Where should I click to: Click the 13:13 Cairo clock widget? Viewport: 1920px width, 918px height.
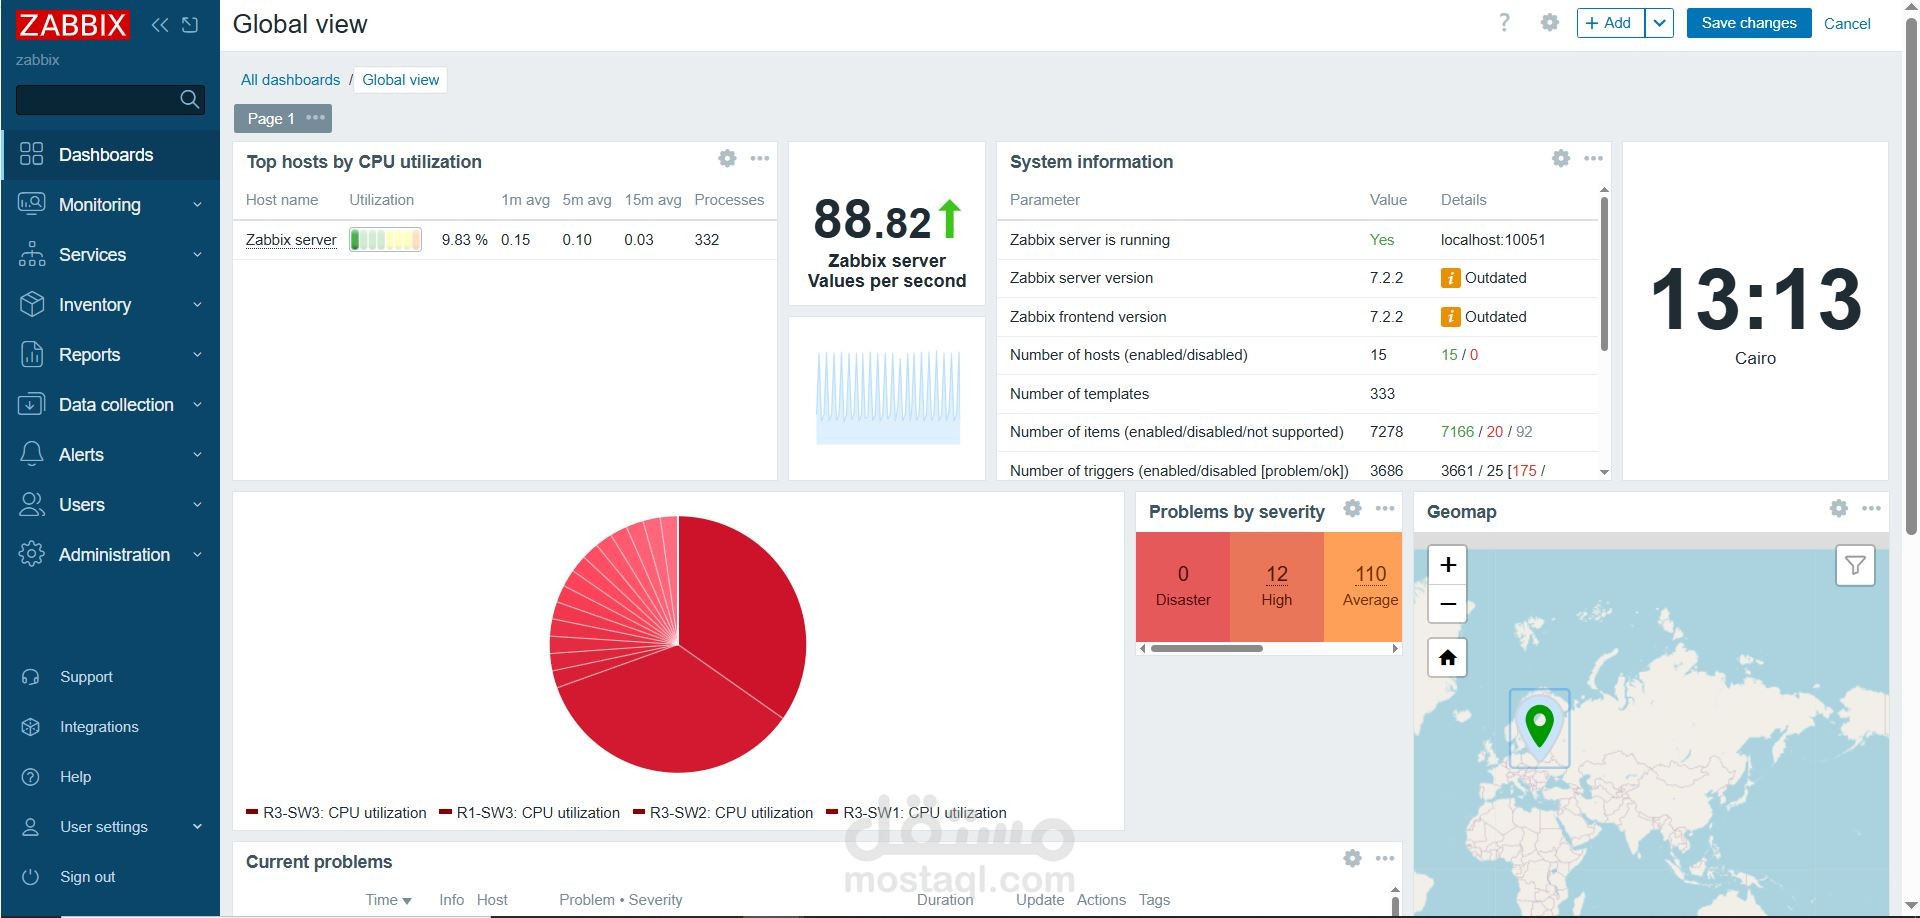click(1755, 310)
